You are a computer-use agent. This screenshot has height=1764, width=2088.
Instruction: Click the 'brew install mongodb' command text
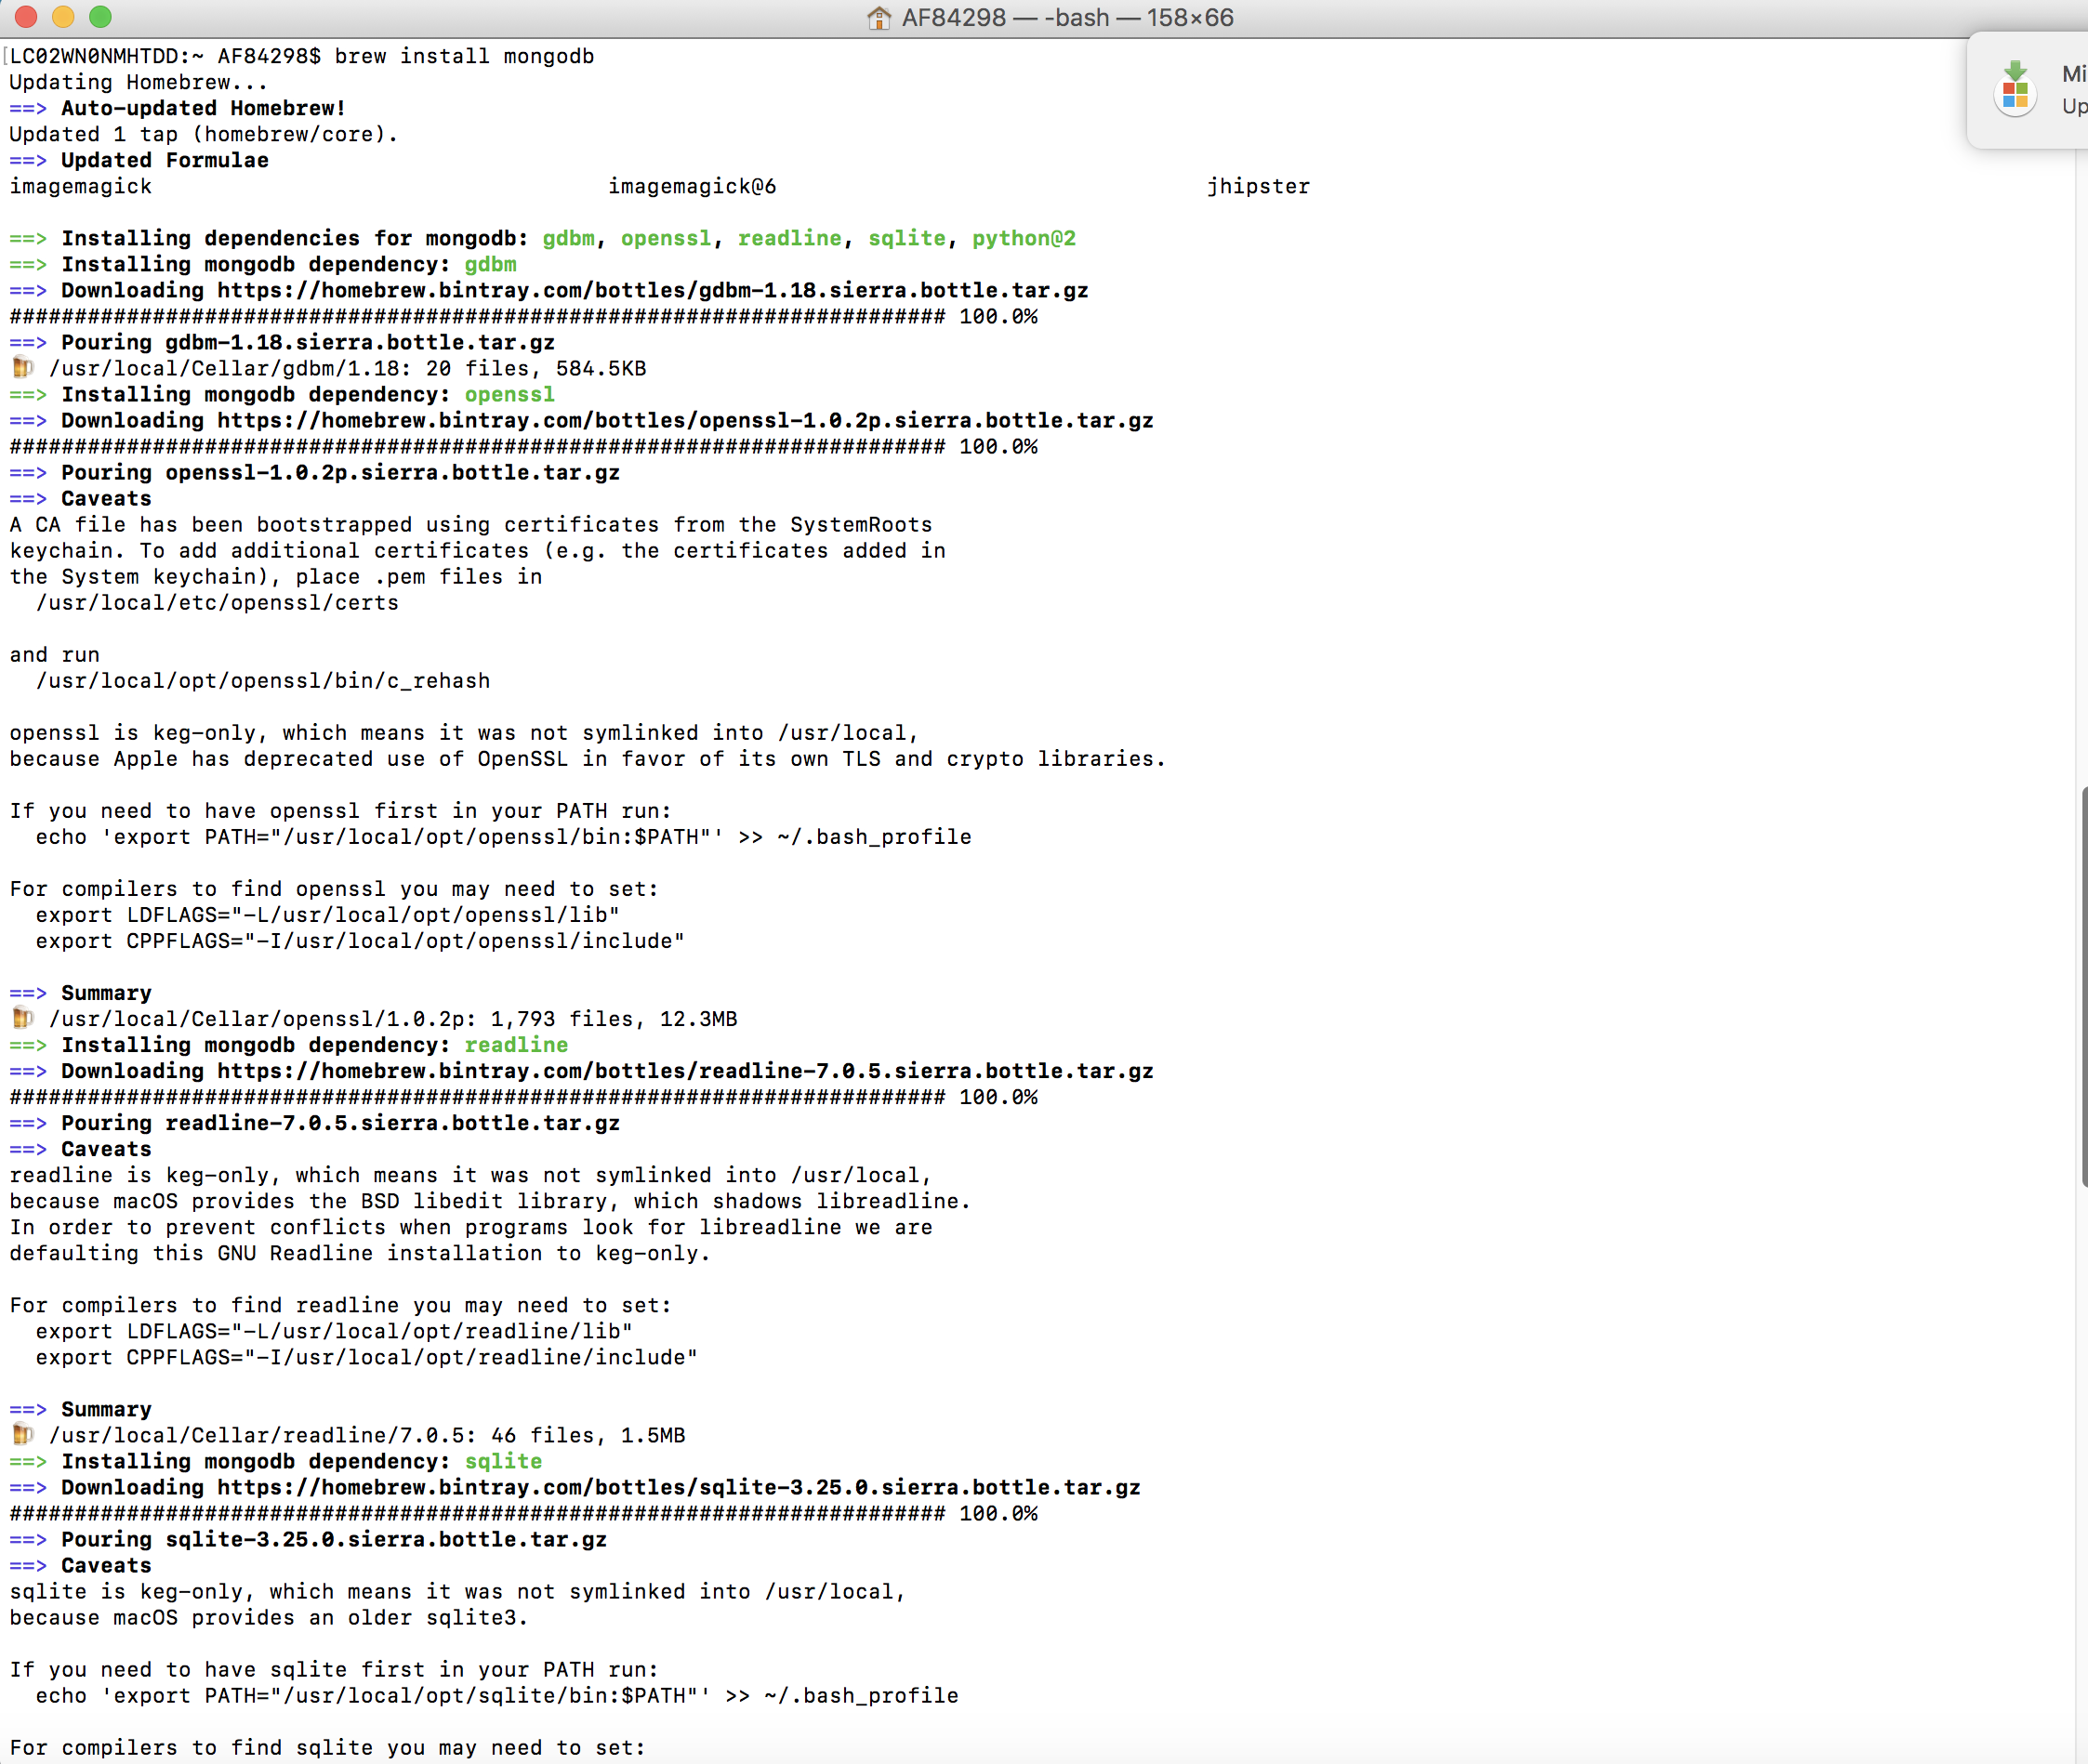(x=464, y=56)
